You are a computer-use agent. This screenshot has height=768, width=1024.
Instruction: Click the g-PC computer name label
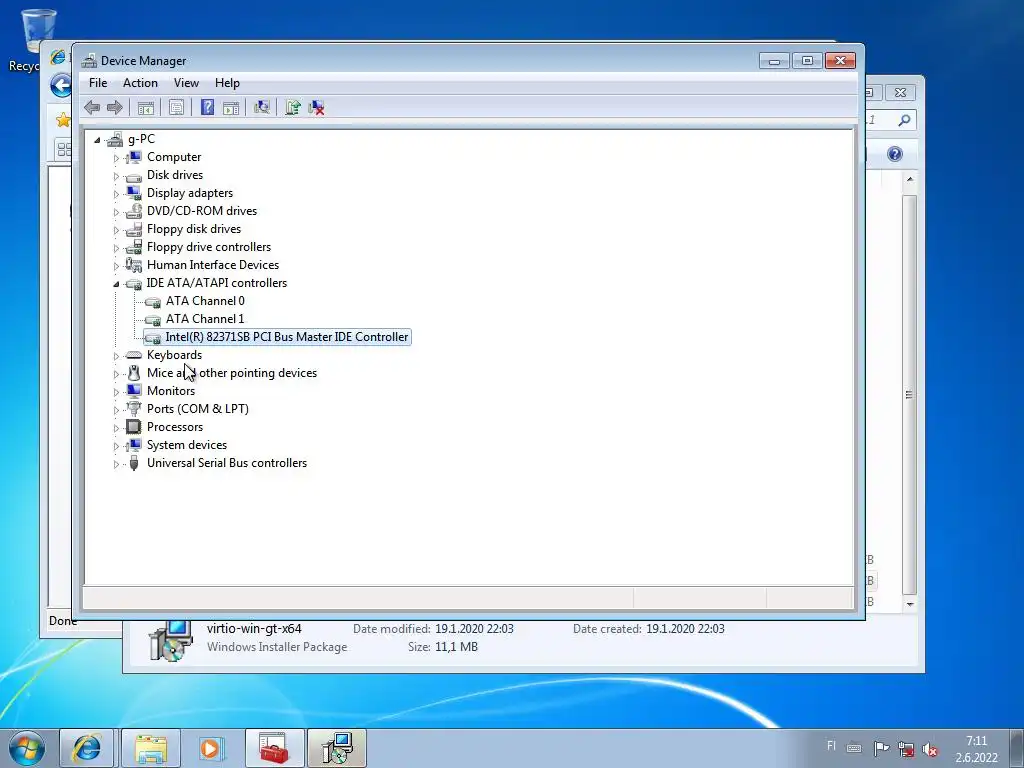coord(141,139)
